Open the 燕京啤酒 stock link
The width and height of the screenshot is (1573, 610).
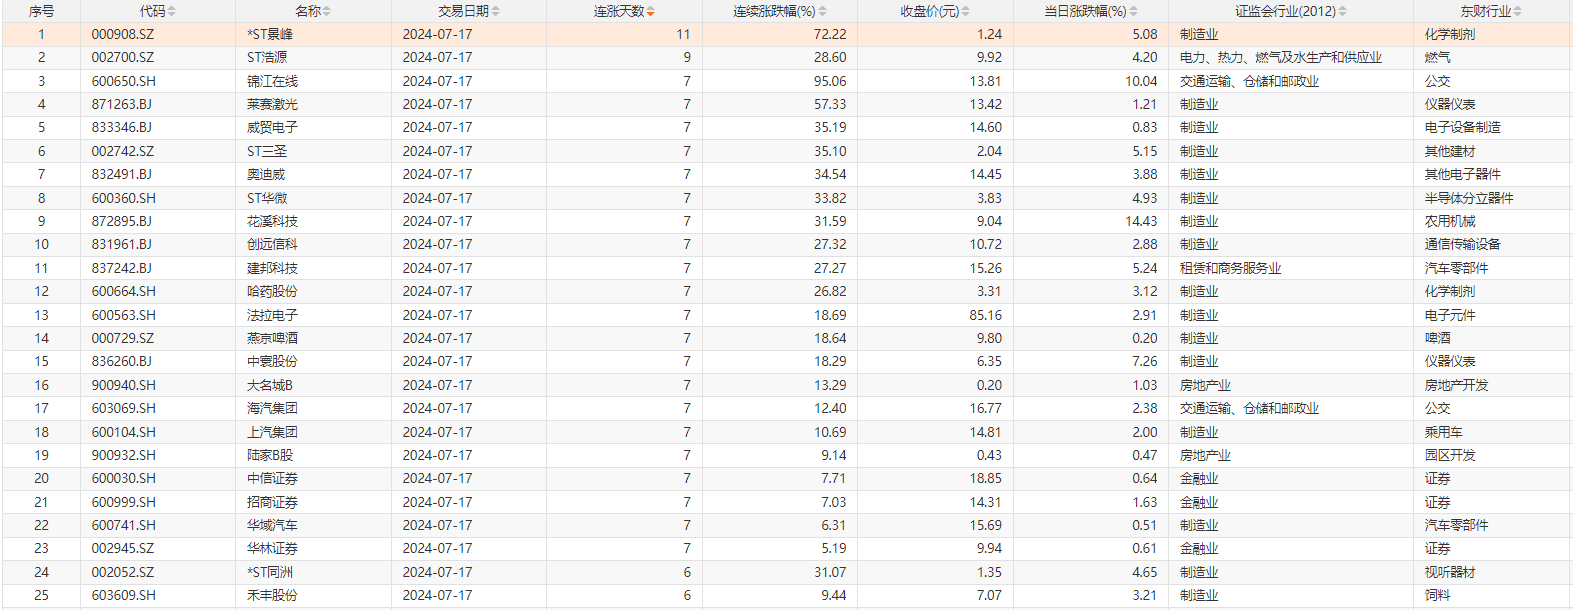272,338
